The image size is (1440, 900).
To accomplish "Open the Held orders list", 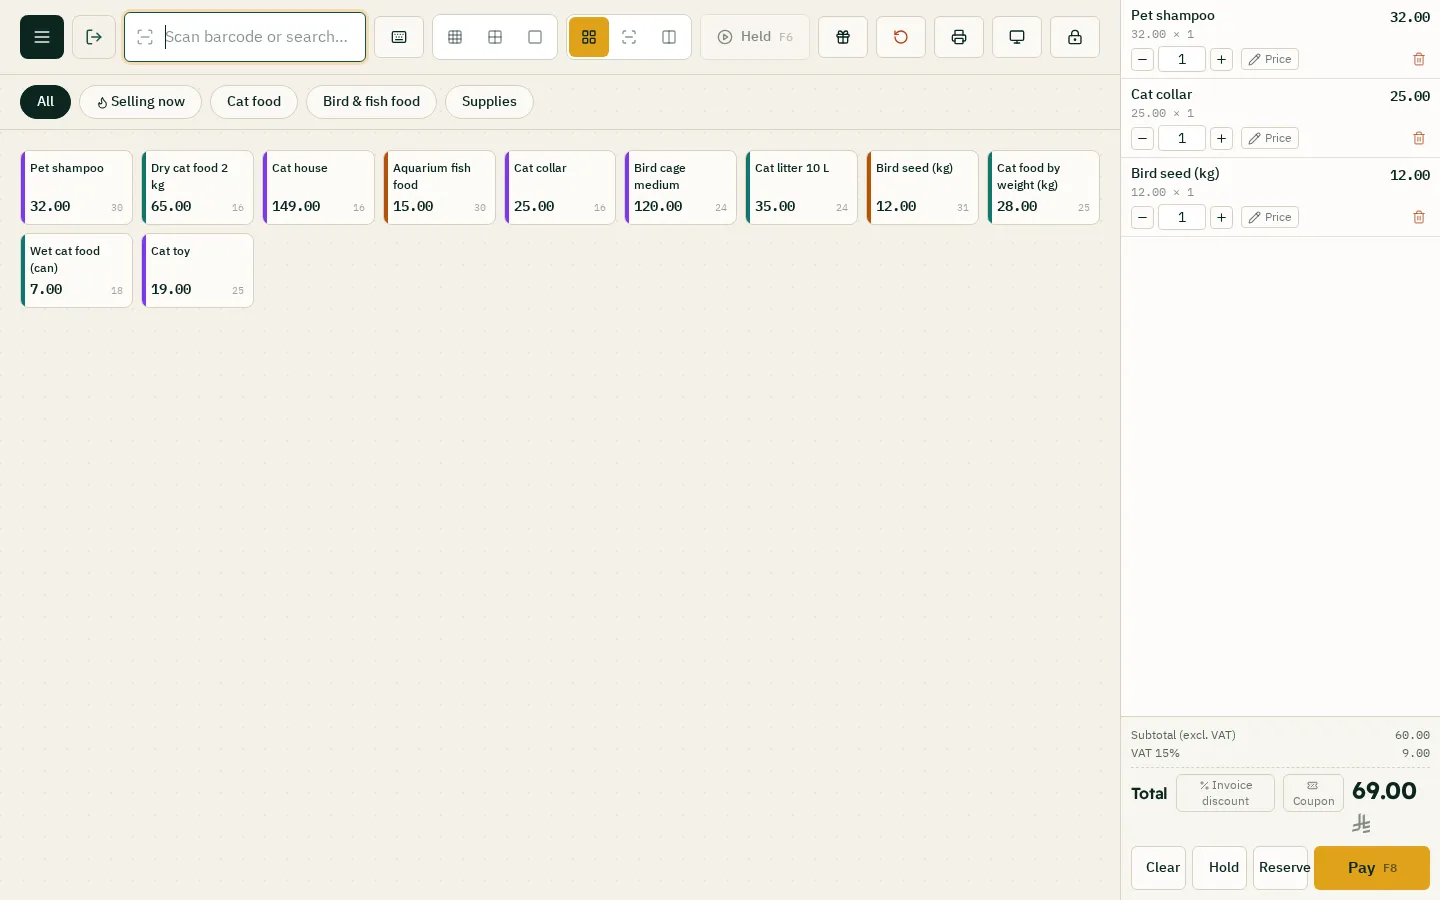I will [x=755, y=37].
